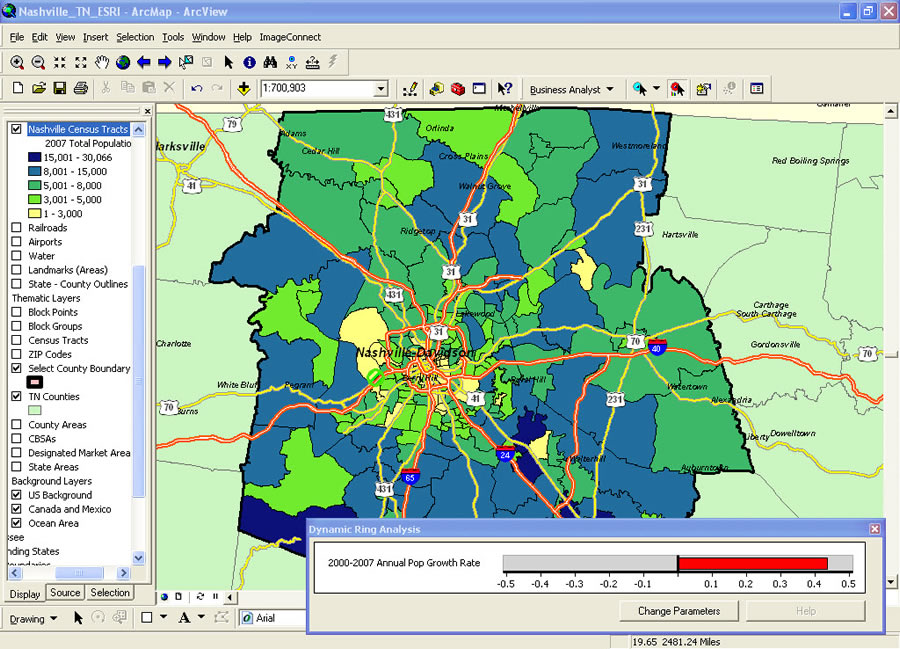Check the Landmarks (Areas) layer
900x649 pixels.
(x=17, y=270)
